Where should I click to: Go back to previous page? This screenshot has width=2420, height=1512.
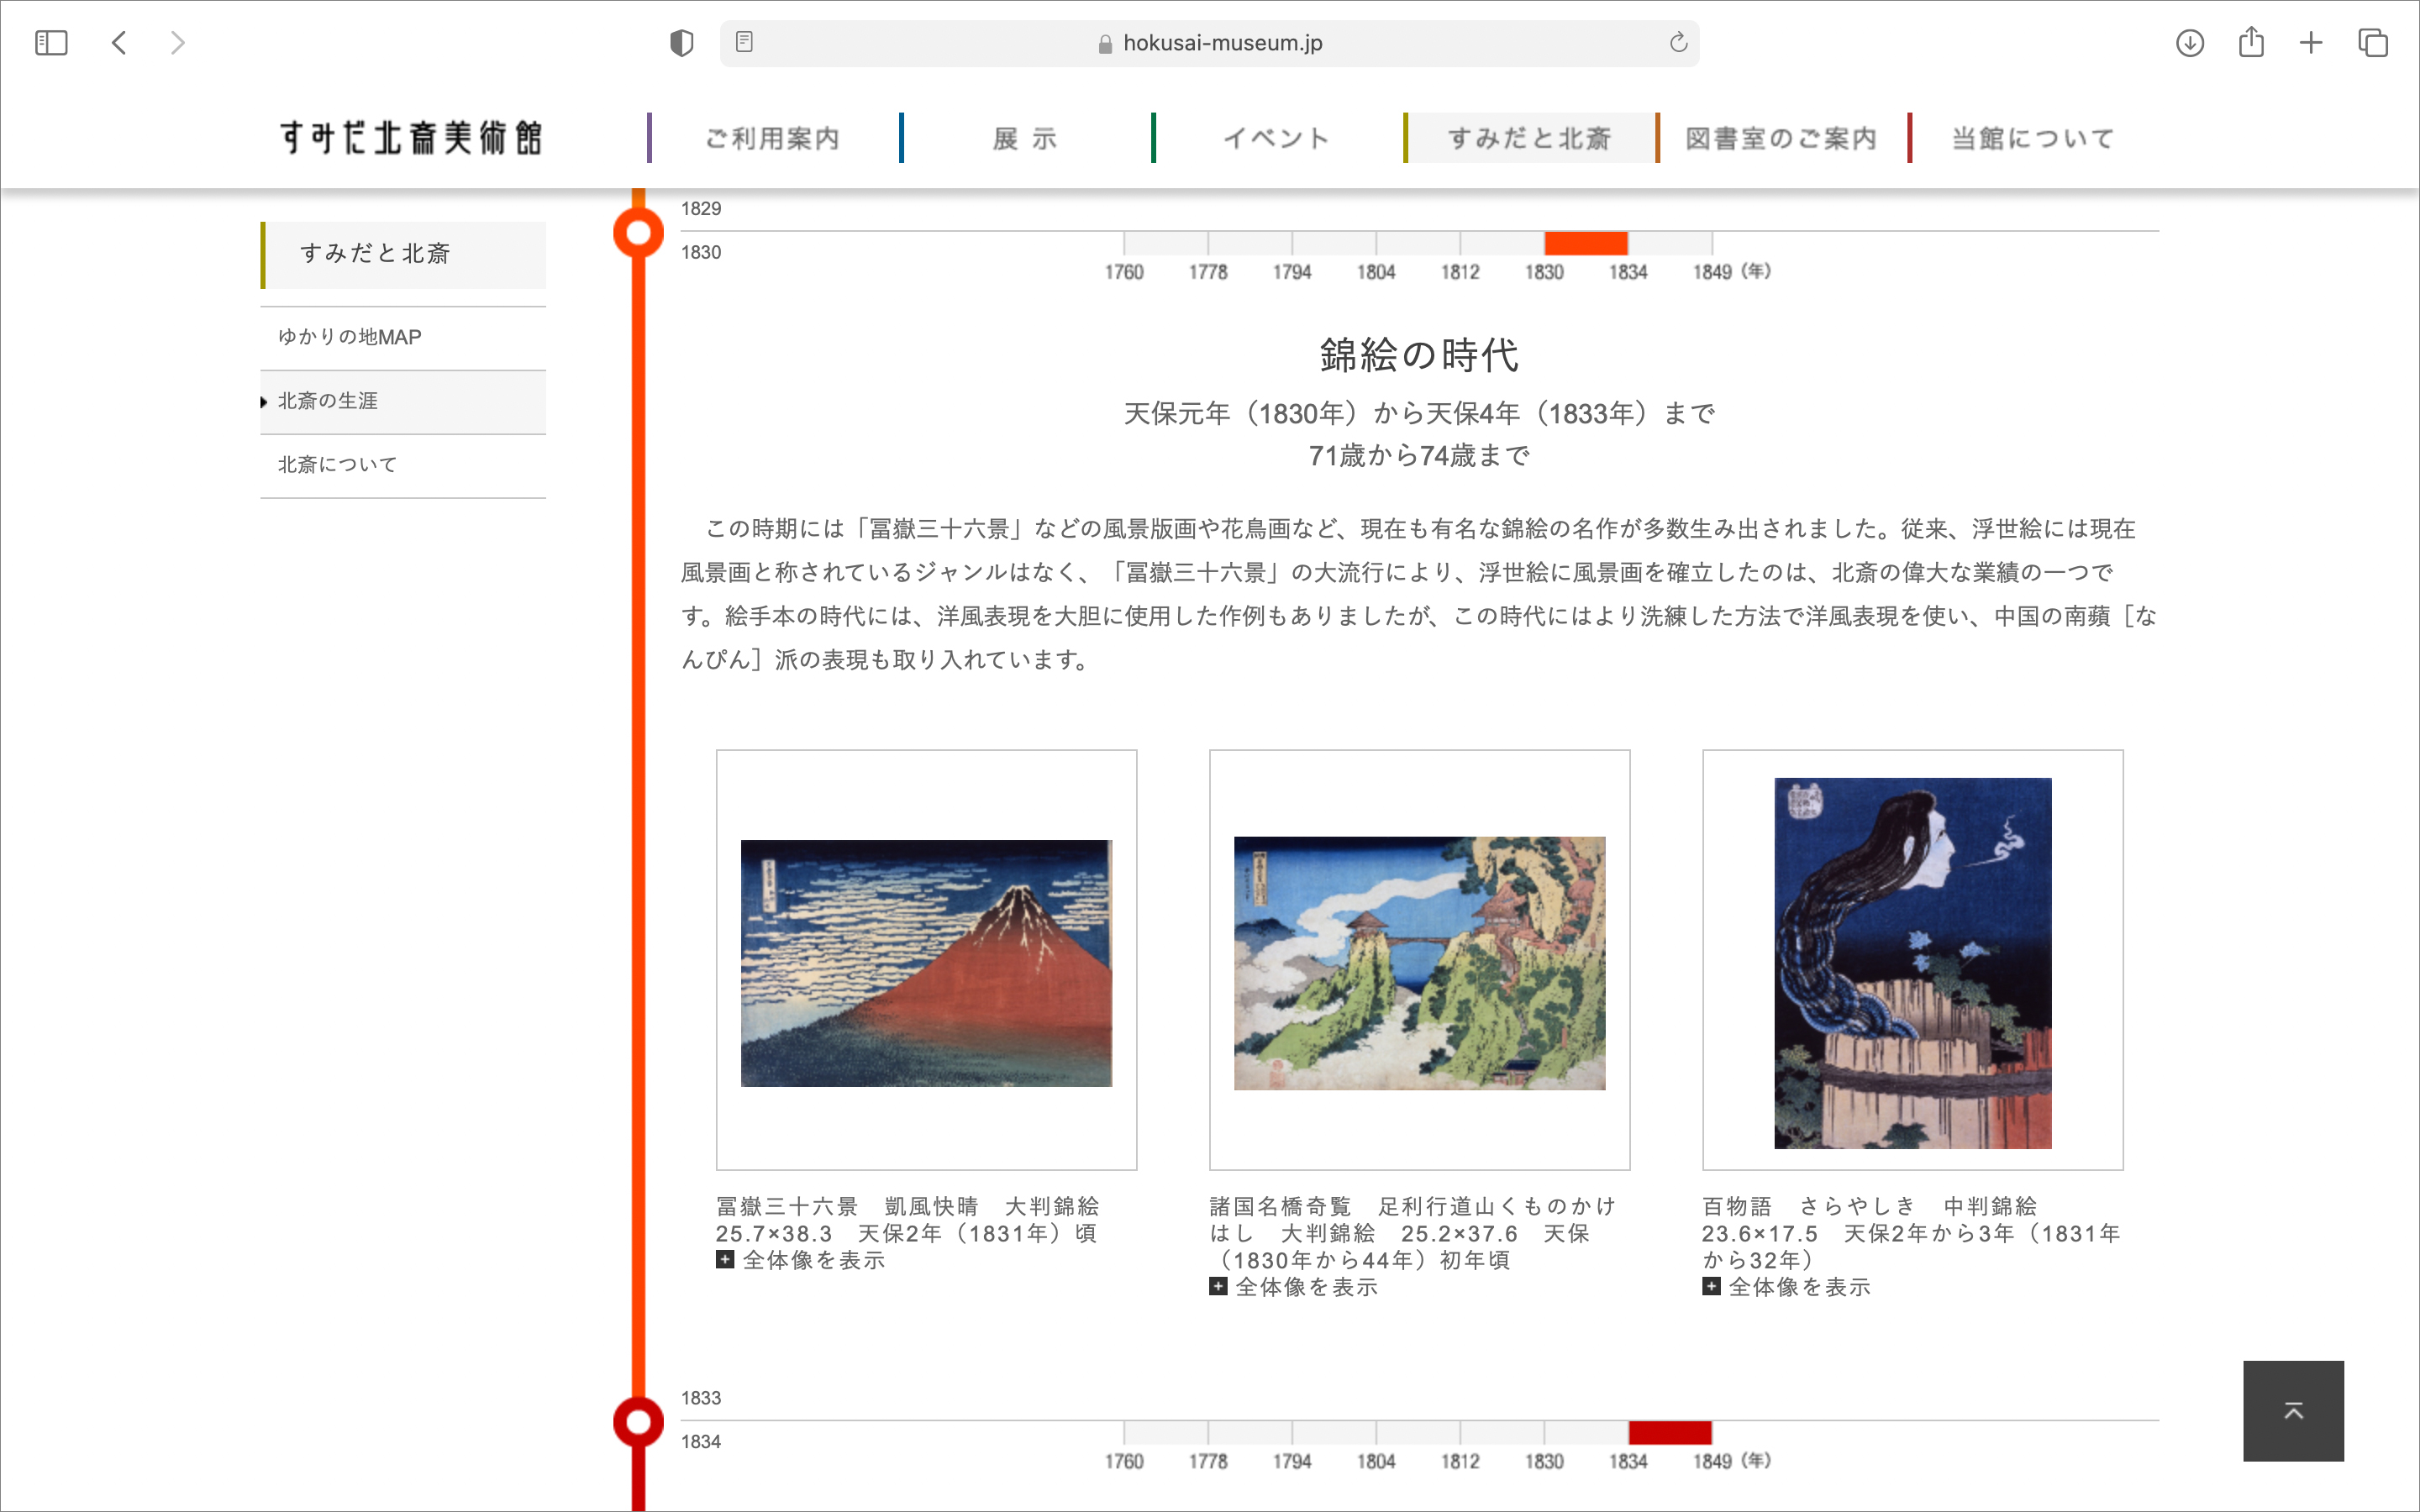119,43
